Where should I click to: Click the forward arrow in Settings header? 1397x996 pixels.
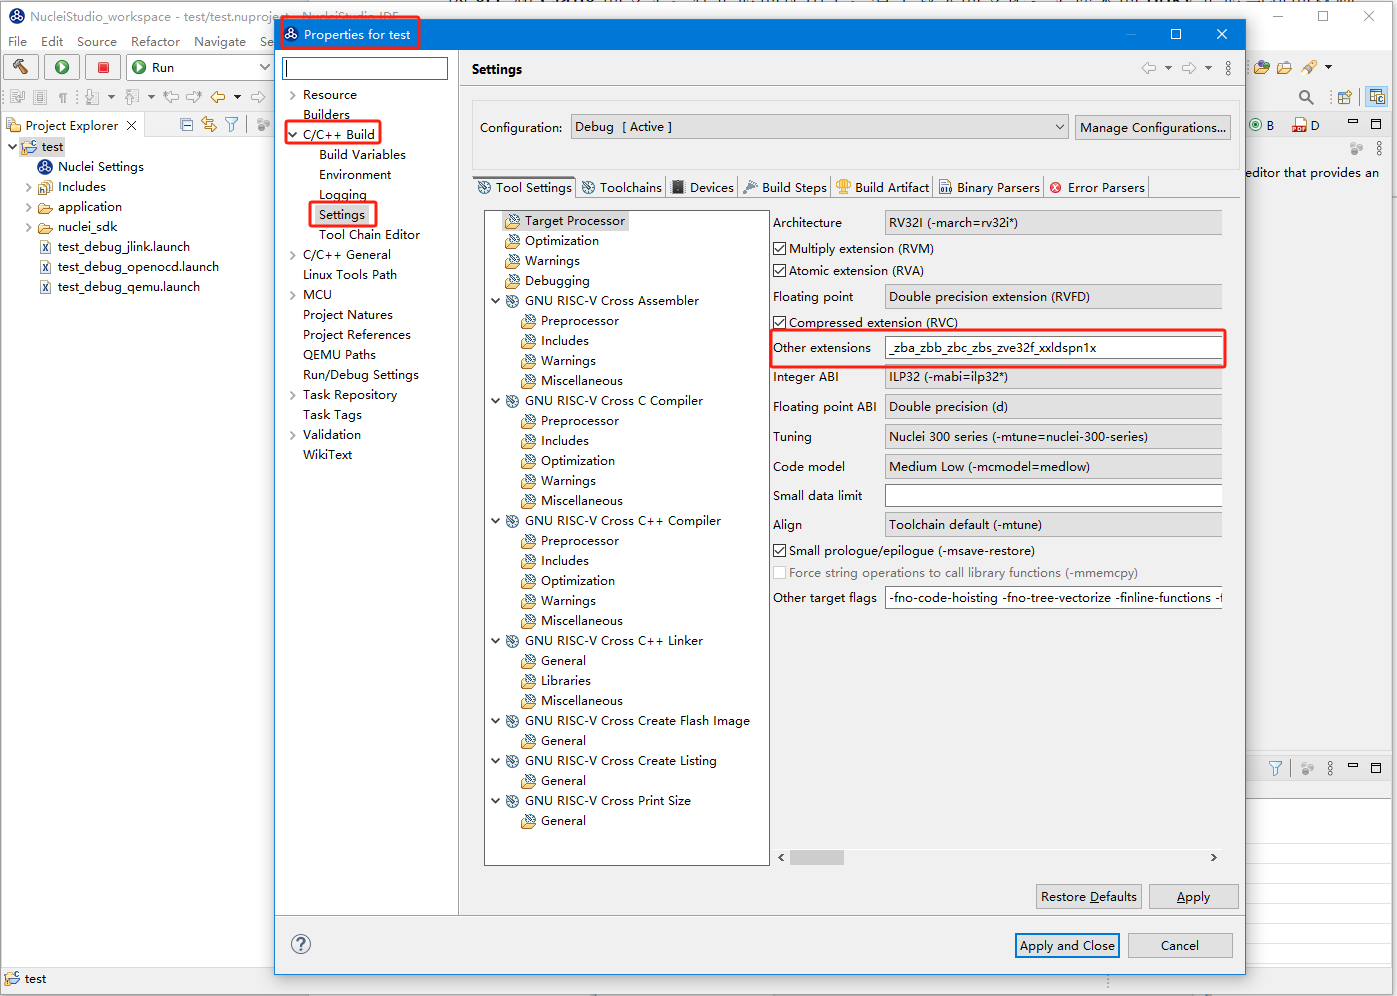point(1189,68)
